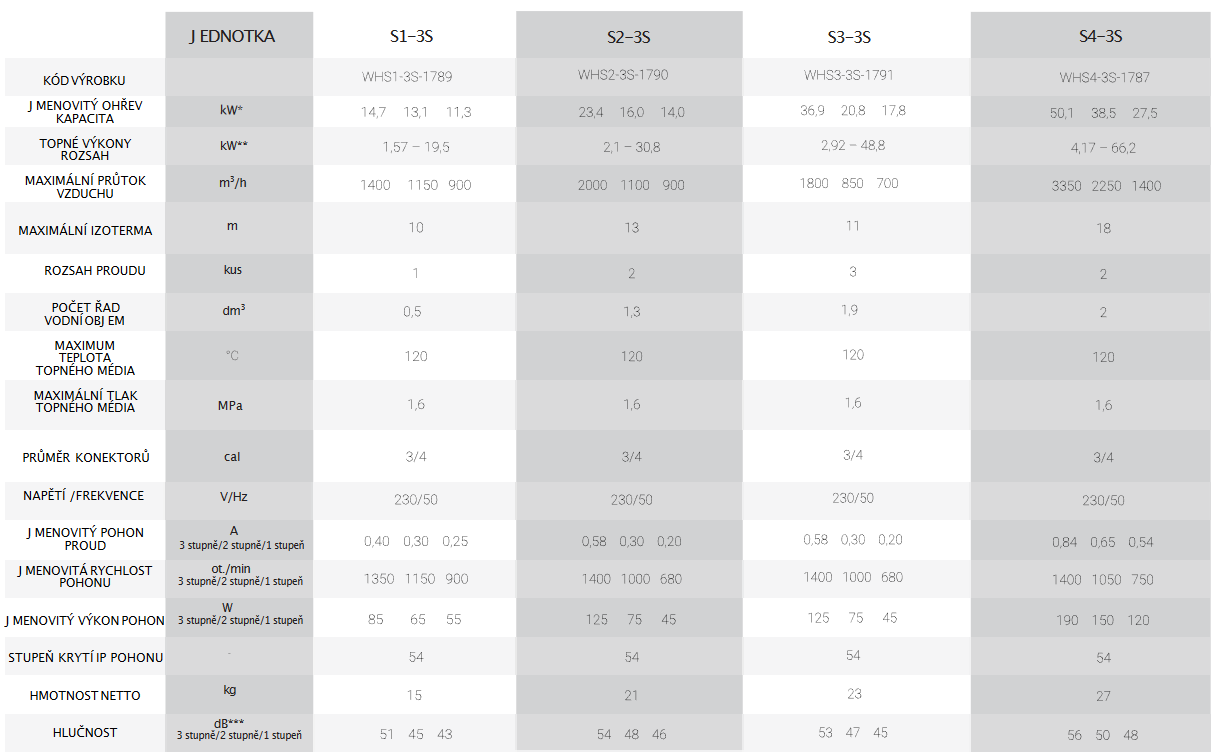Image resolution: width=1211 pixels, height=753 pixels.
Task: Select the S2-3S column header
Action: (x=629, y=38)
